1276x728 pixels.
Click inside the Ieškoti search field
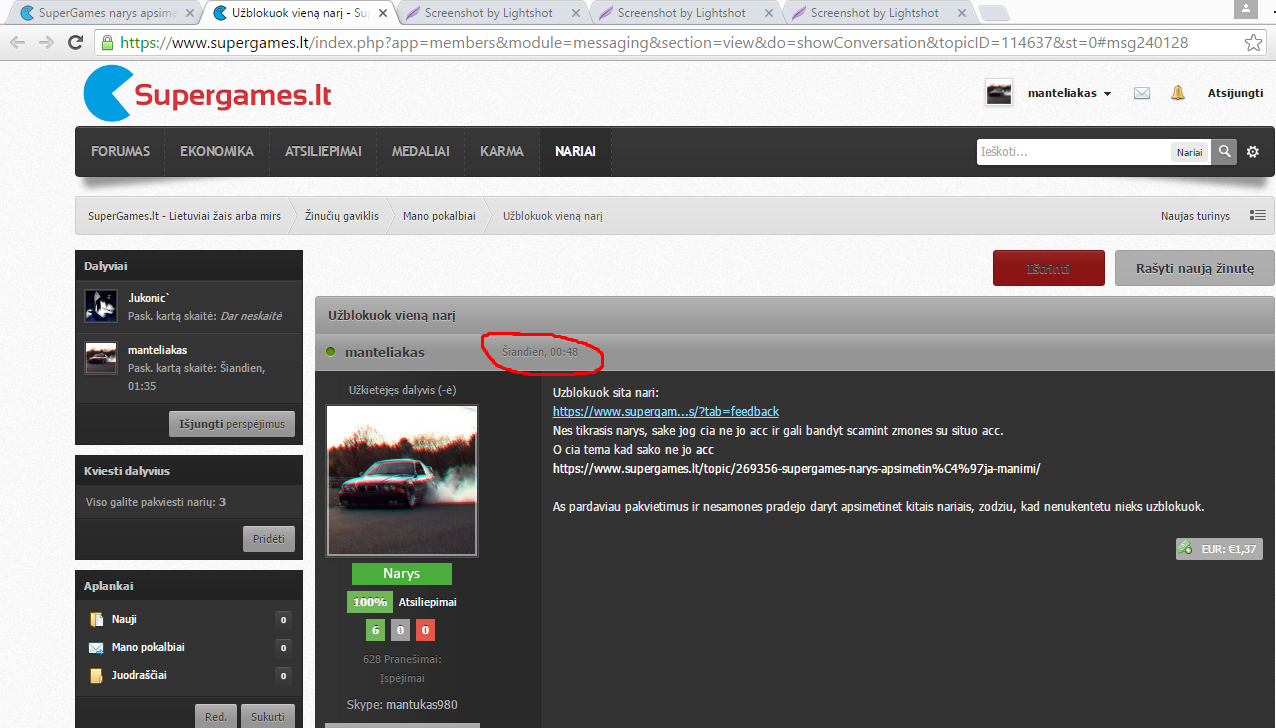(1073, 152)
